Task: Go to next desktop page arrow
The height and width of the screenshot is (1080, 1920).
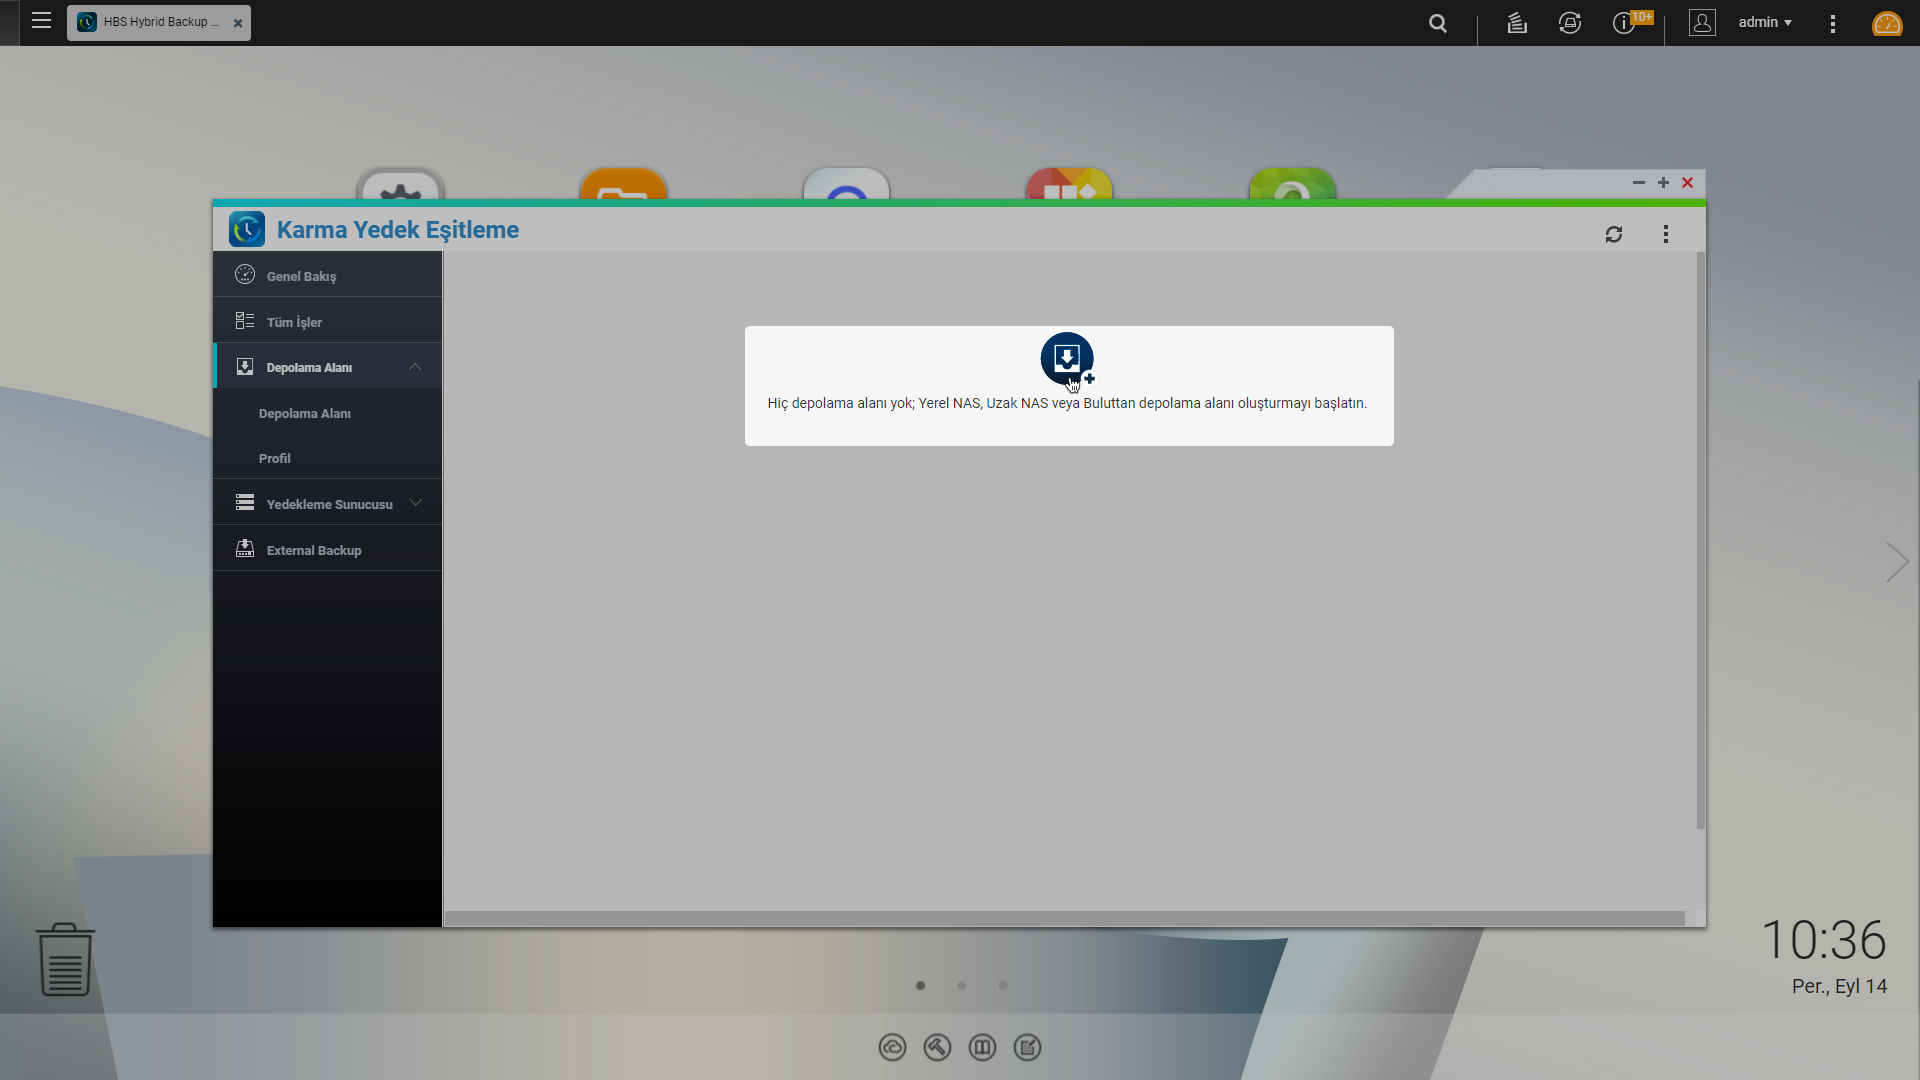Action: click(x=1896, y=562)
